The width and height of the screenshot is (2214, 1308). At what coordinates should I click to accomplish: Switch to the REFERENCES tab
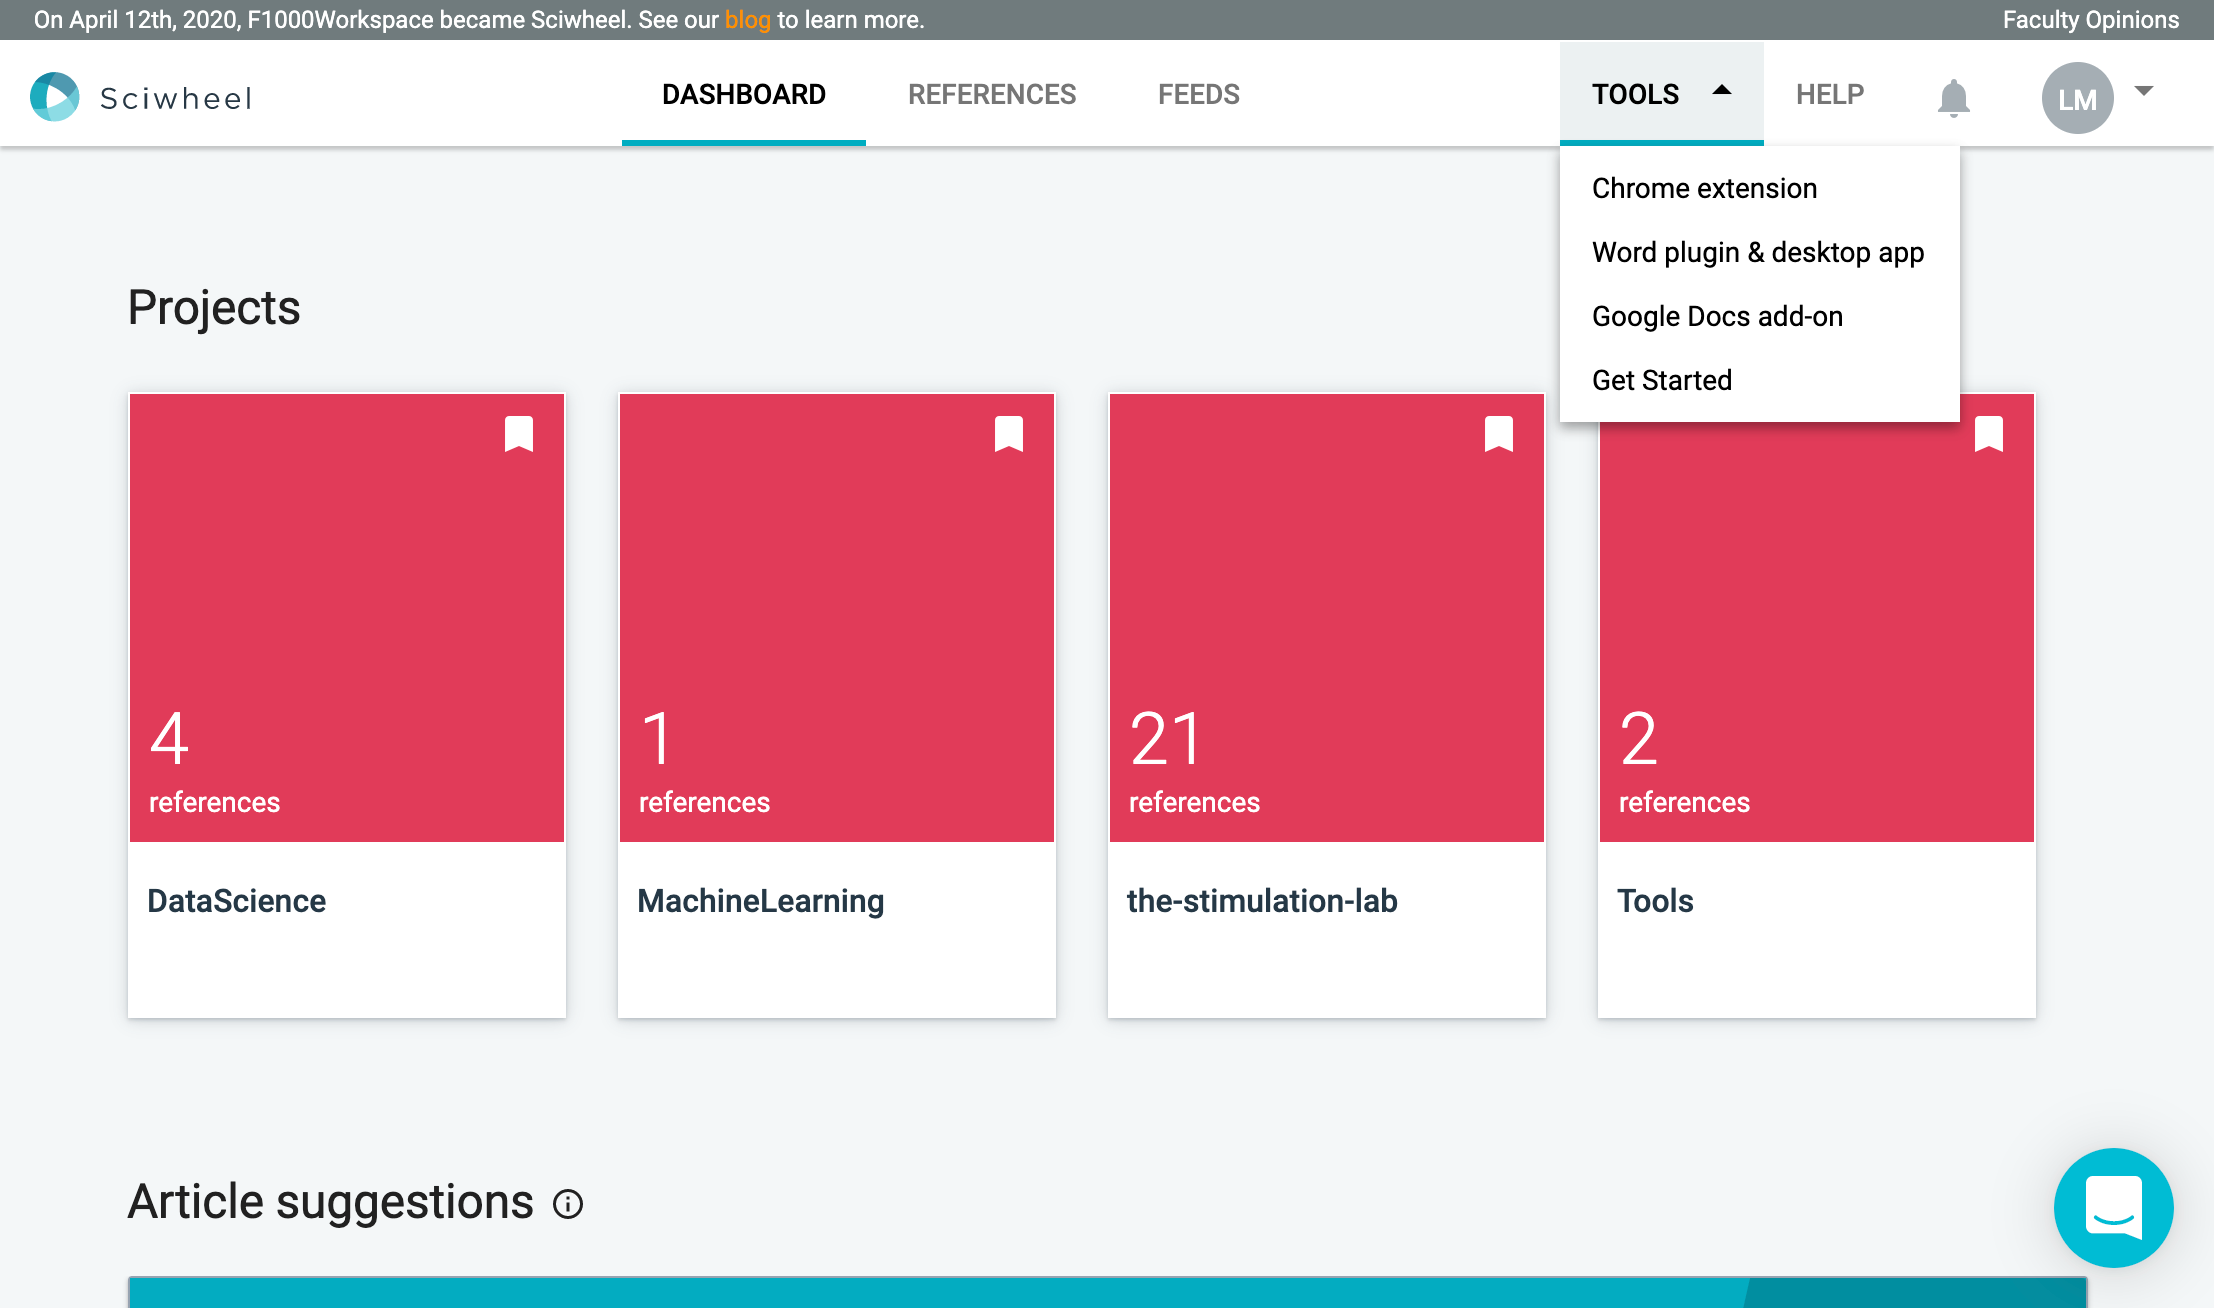[x=991, y=94]
